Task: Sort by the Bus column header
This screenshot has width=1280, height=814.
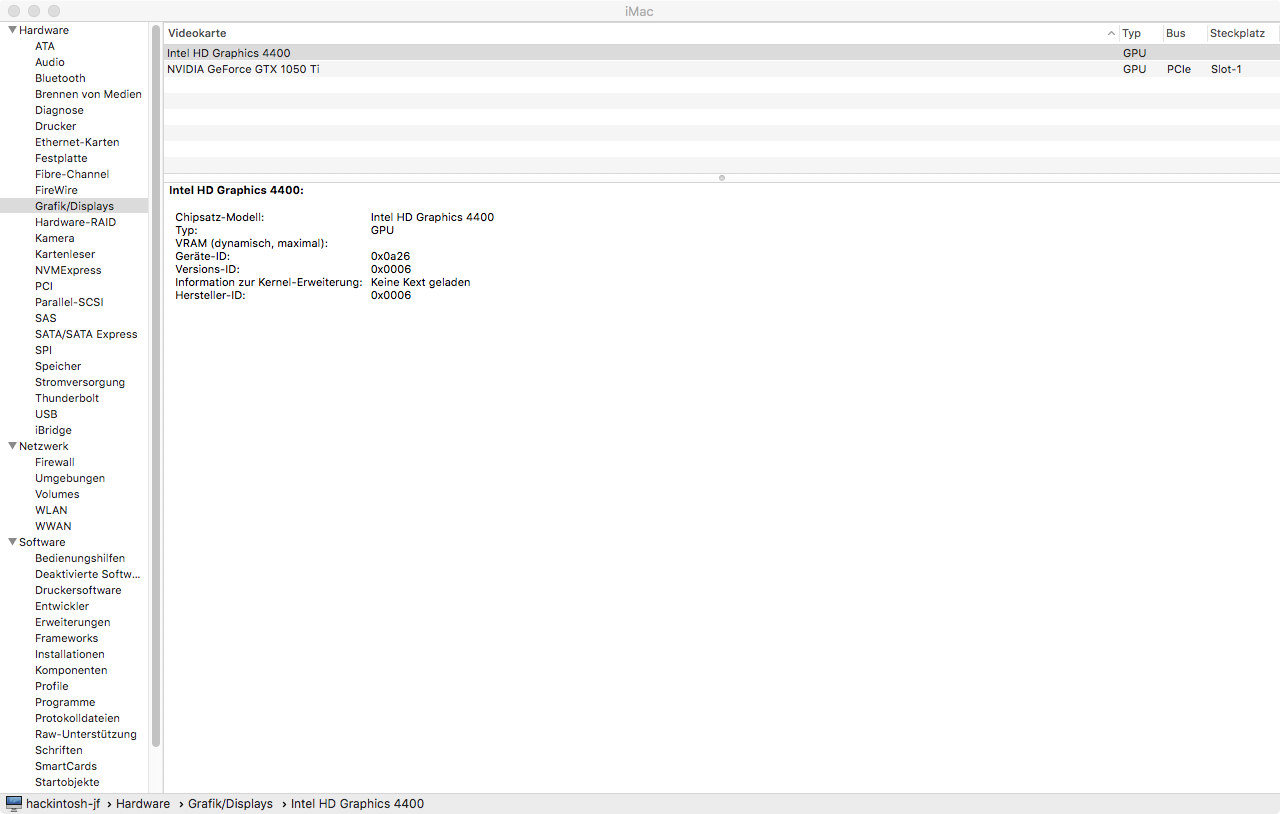Action: tap(1185, 33)
